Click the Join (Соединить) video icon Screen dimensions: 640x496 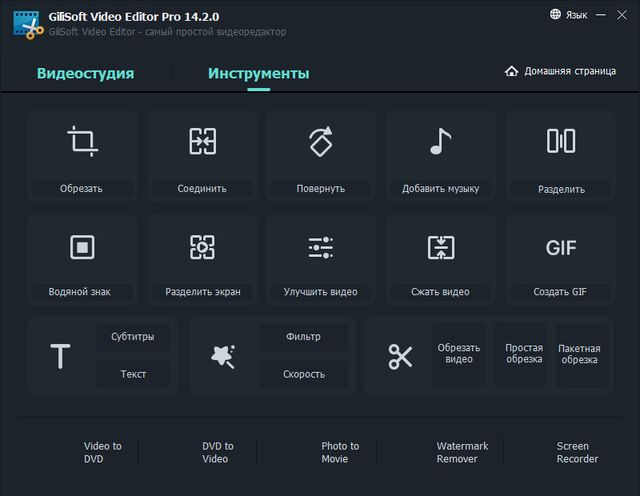point(202,141)
